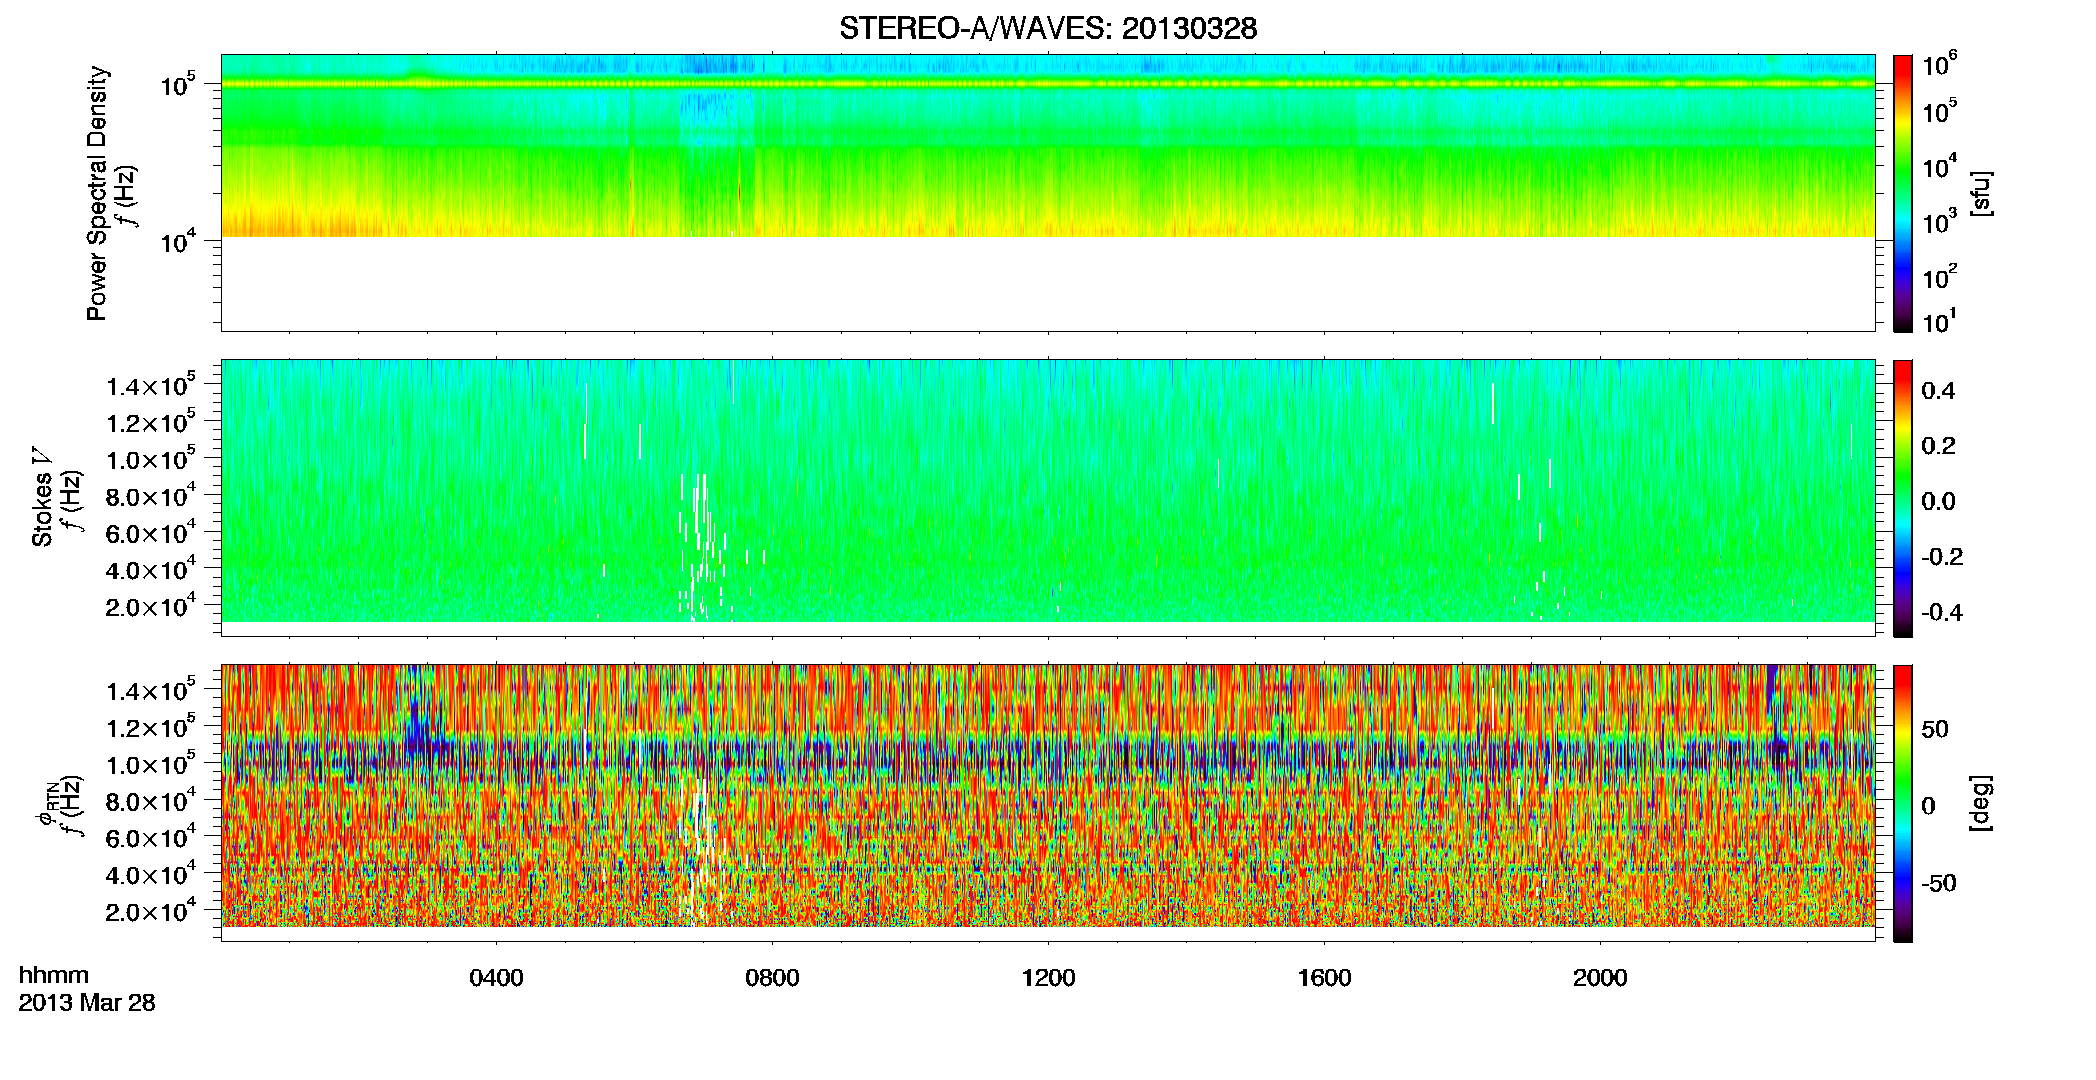
Task: Click the STEREO-A/WAVES: 20130328 plot title
Action: coord(1047,29)
